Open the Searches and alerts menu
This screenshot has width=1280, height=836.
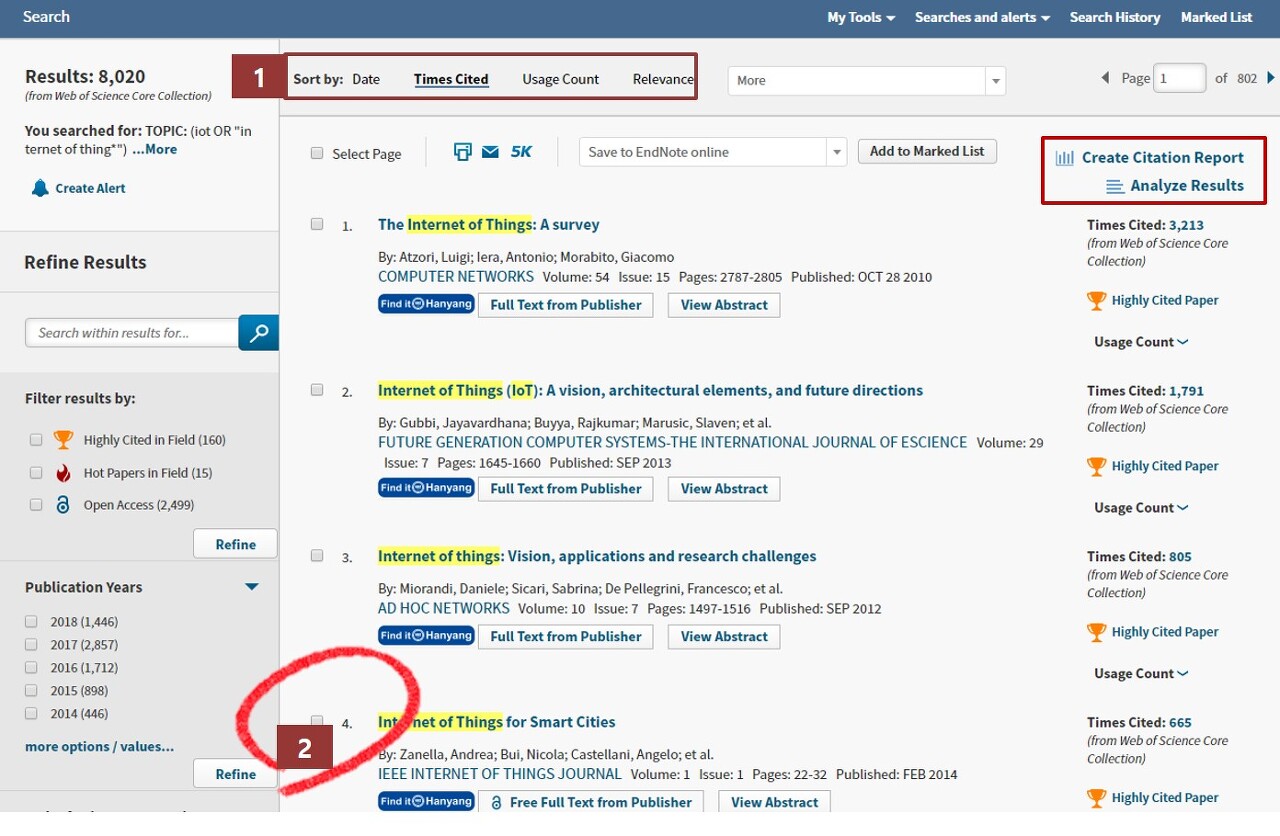coord(982,17)
